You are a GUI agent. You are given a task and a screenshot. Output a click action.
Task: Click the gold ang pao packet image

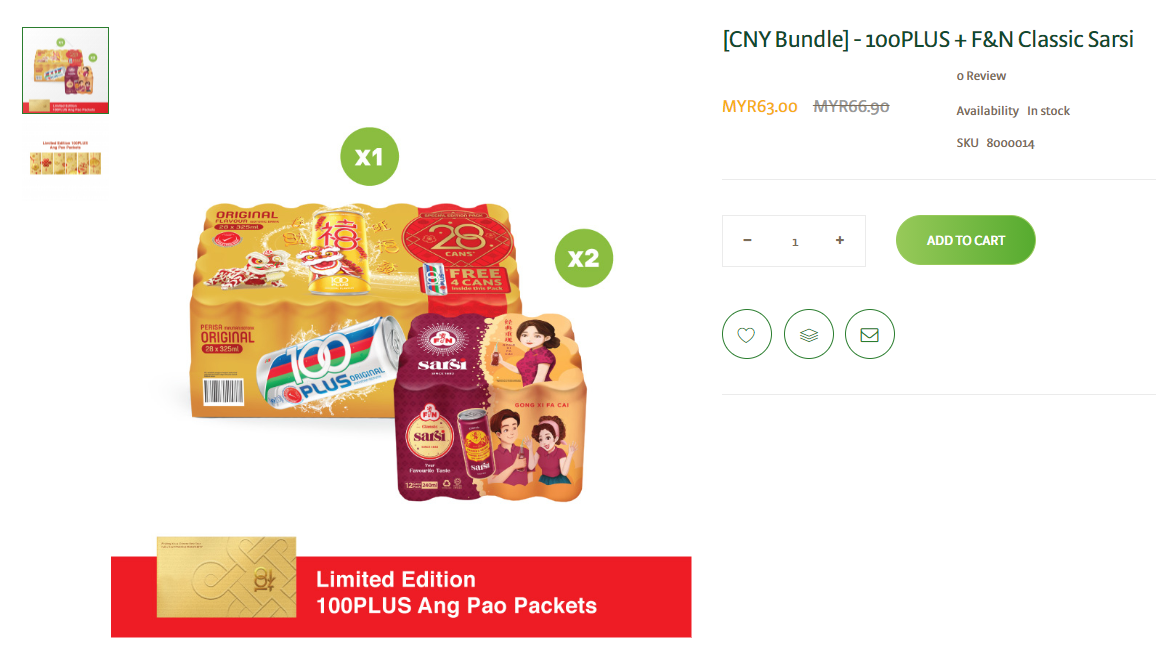(226, 577)
